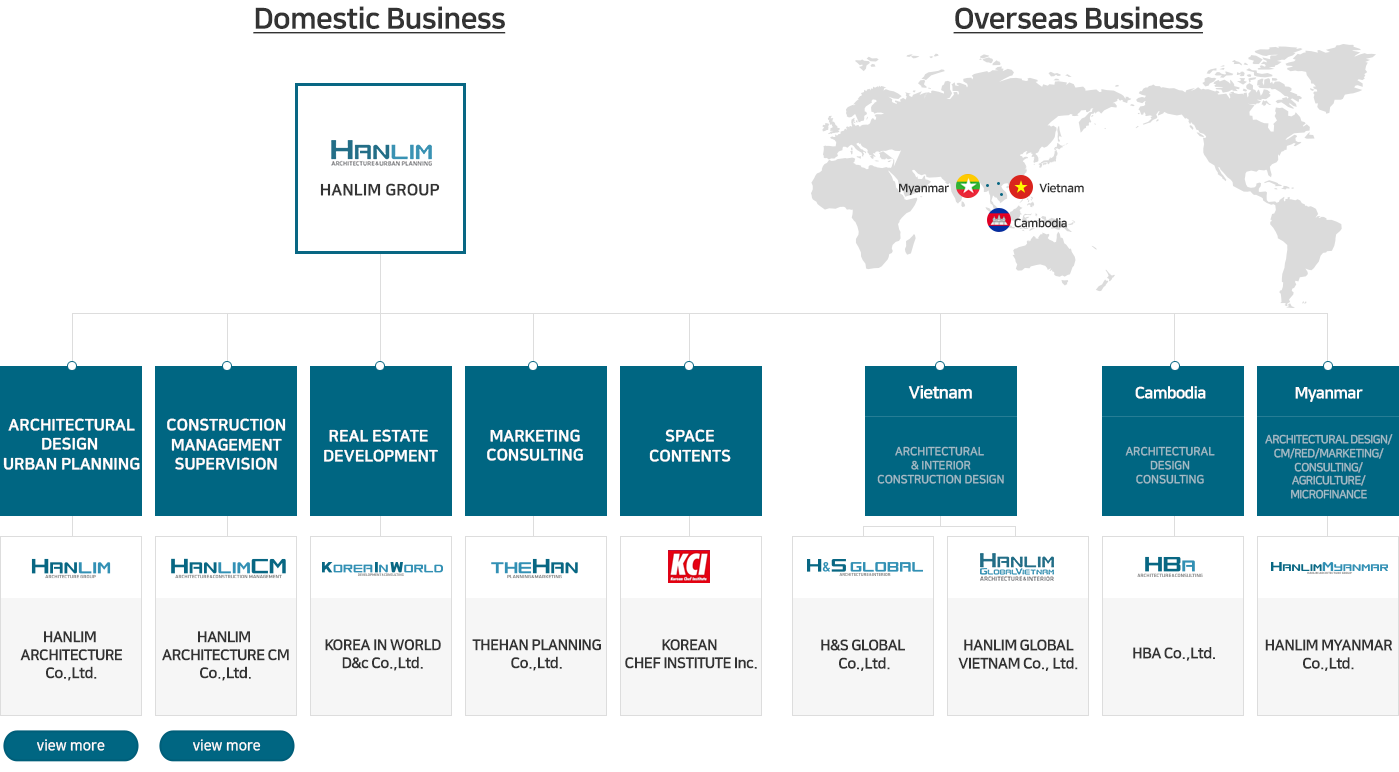This screenshot has width=1399, height=772.
Task: Click the H&S Global logo
Action: [864, 567]
